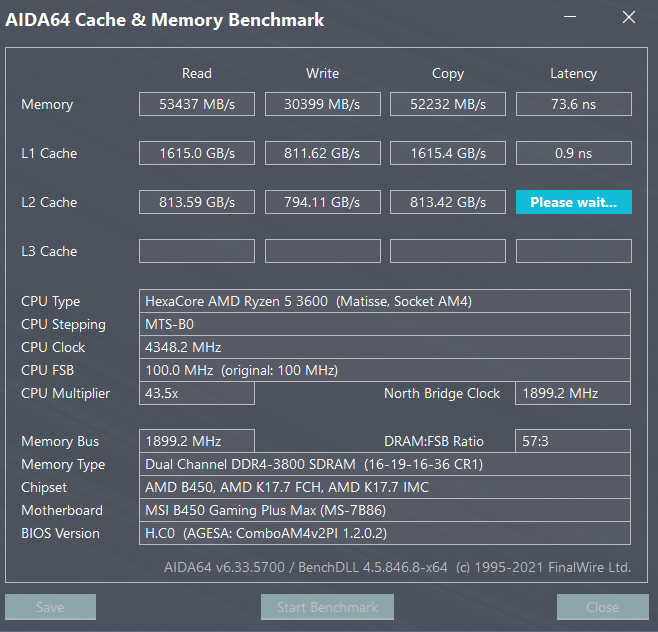Click the Read column header
The height and width of the screenshot is (632, 658).
[197, 73]
